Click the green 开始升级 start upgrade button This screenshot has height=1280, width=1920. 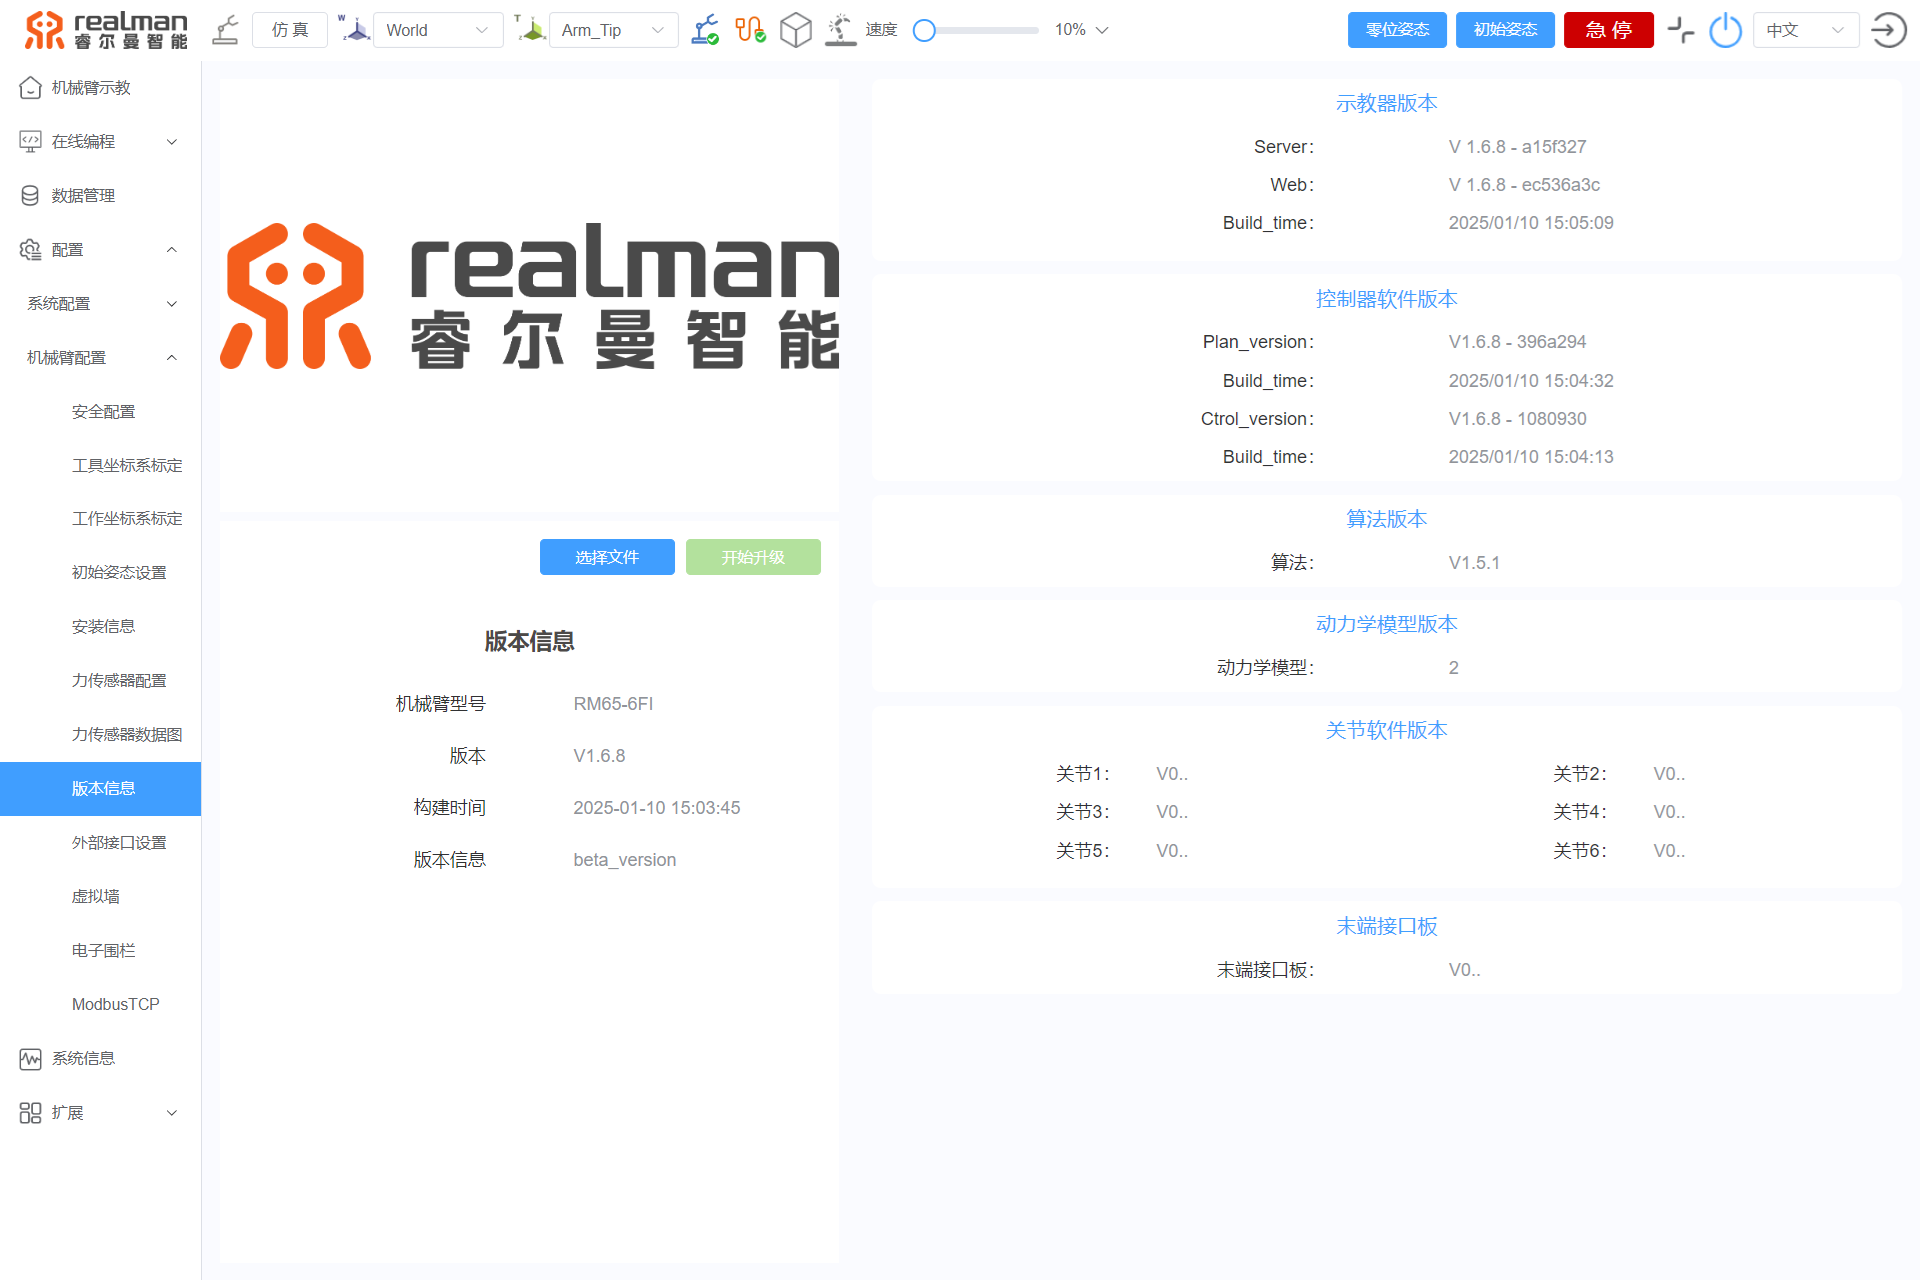pyautogui.click(x=753, y=558)
